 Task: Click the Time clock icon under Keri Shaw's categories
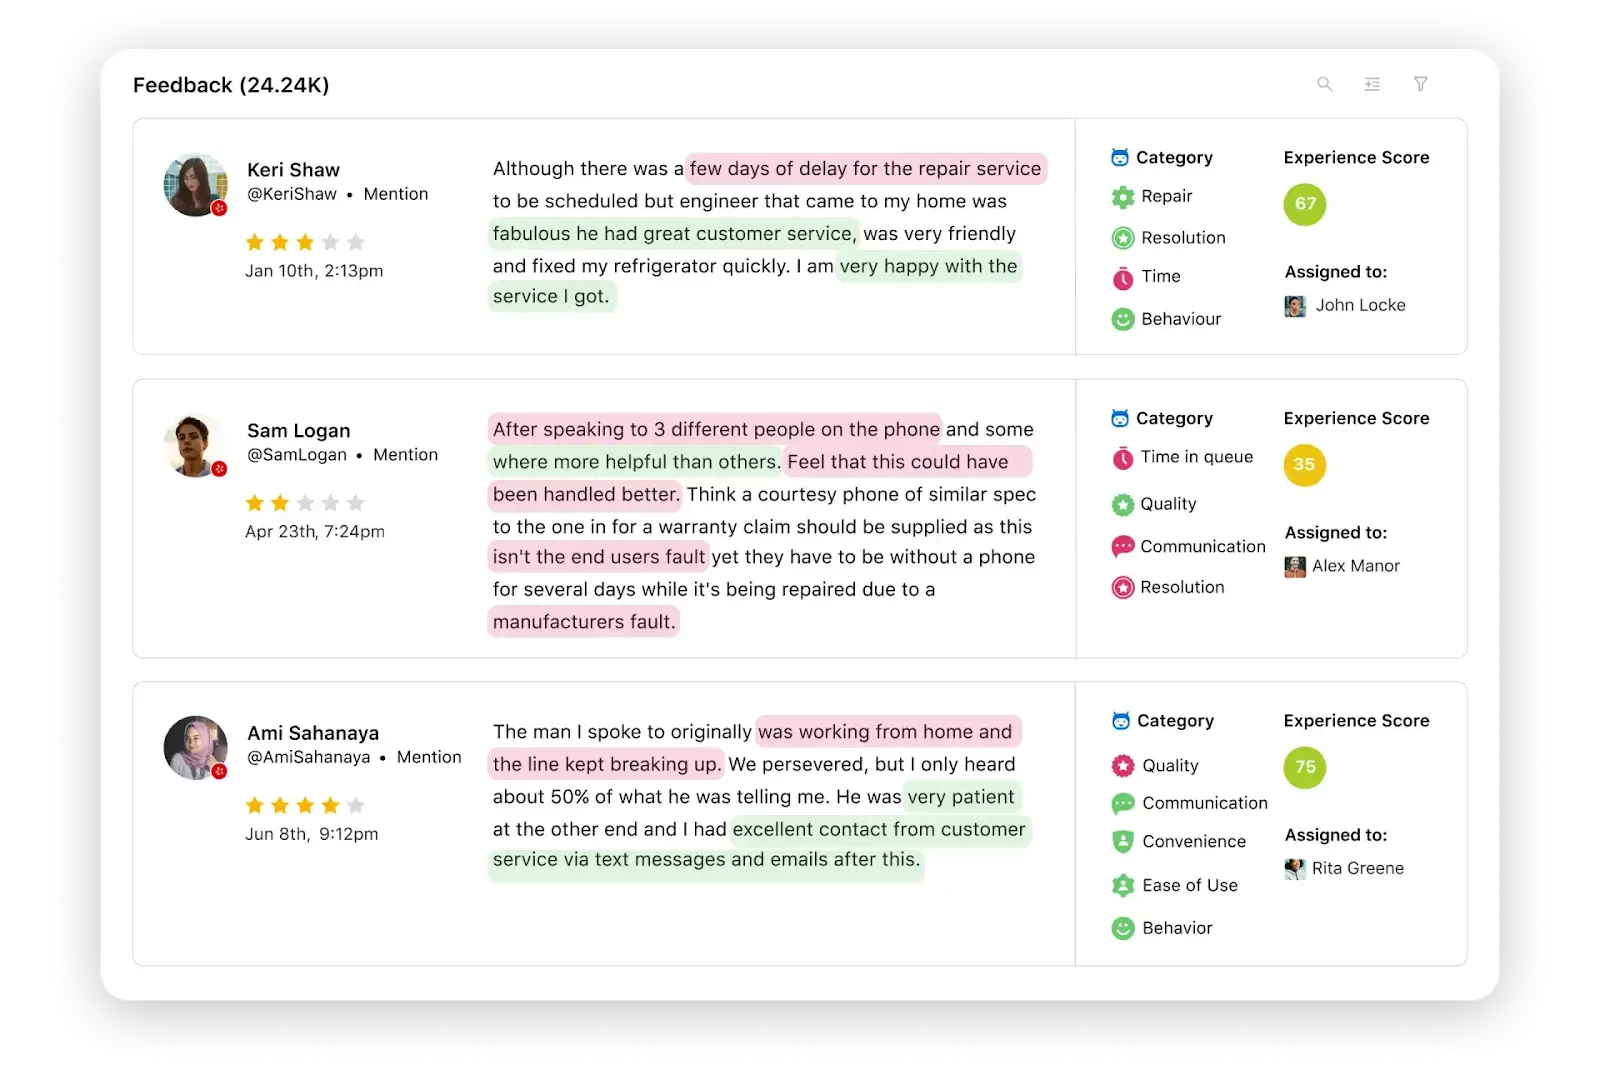tap(1121, 278)
